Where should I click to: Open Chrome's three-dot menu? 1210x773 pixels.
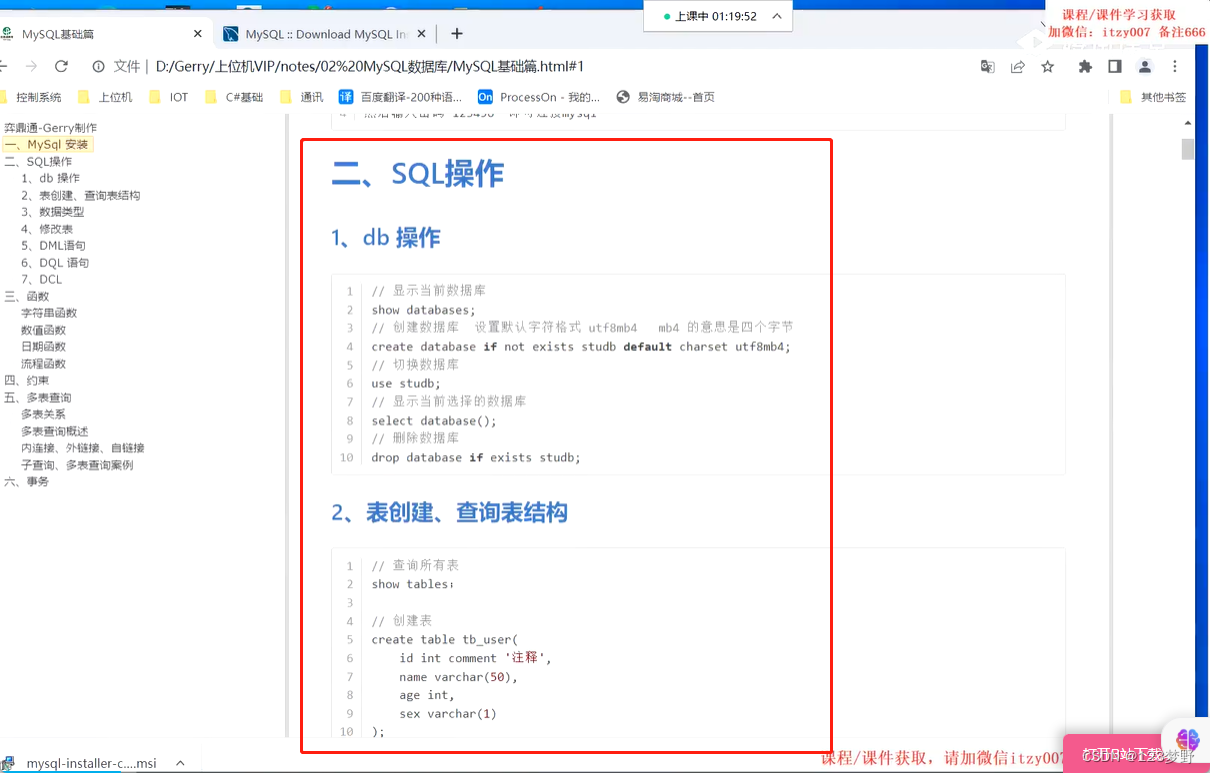coord(1173,66)
